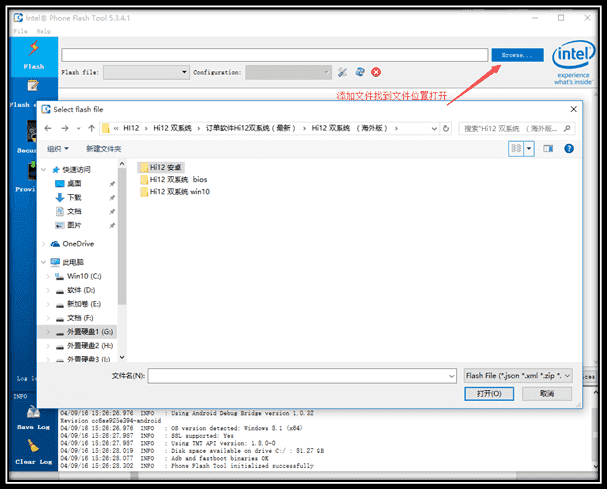
Task: Expand the 软件 (D:) node
Action: coord(48,290)
